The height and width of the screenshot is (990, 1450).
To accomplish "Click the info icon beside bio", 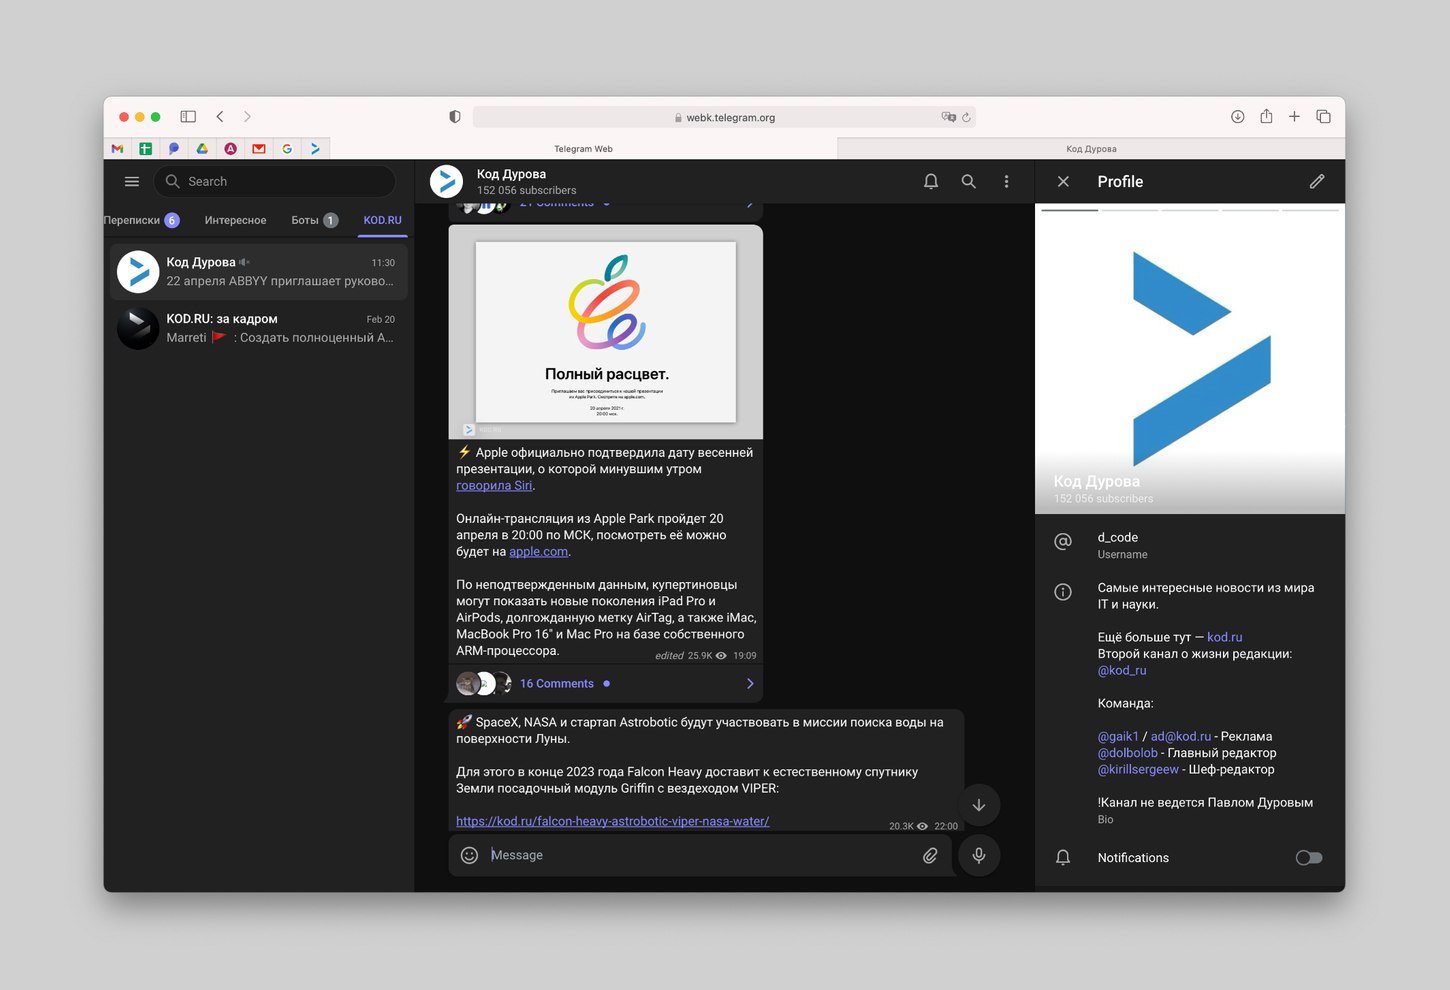I will pyautogui.click(x=1063, y=592).
